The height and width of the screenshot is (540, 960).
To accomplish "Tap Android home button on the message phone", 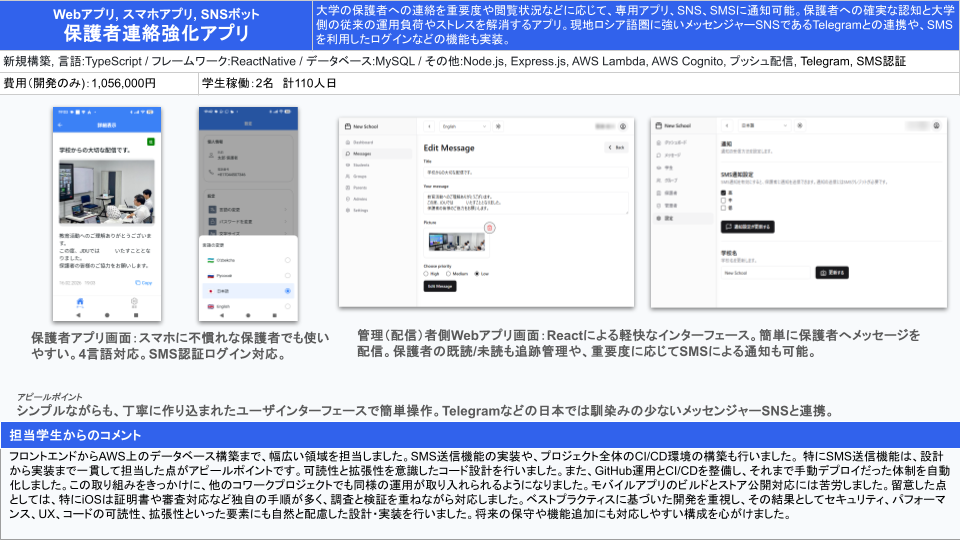I will click(x=107, y=315).
